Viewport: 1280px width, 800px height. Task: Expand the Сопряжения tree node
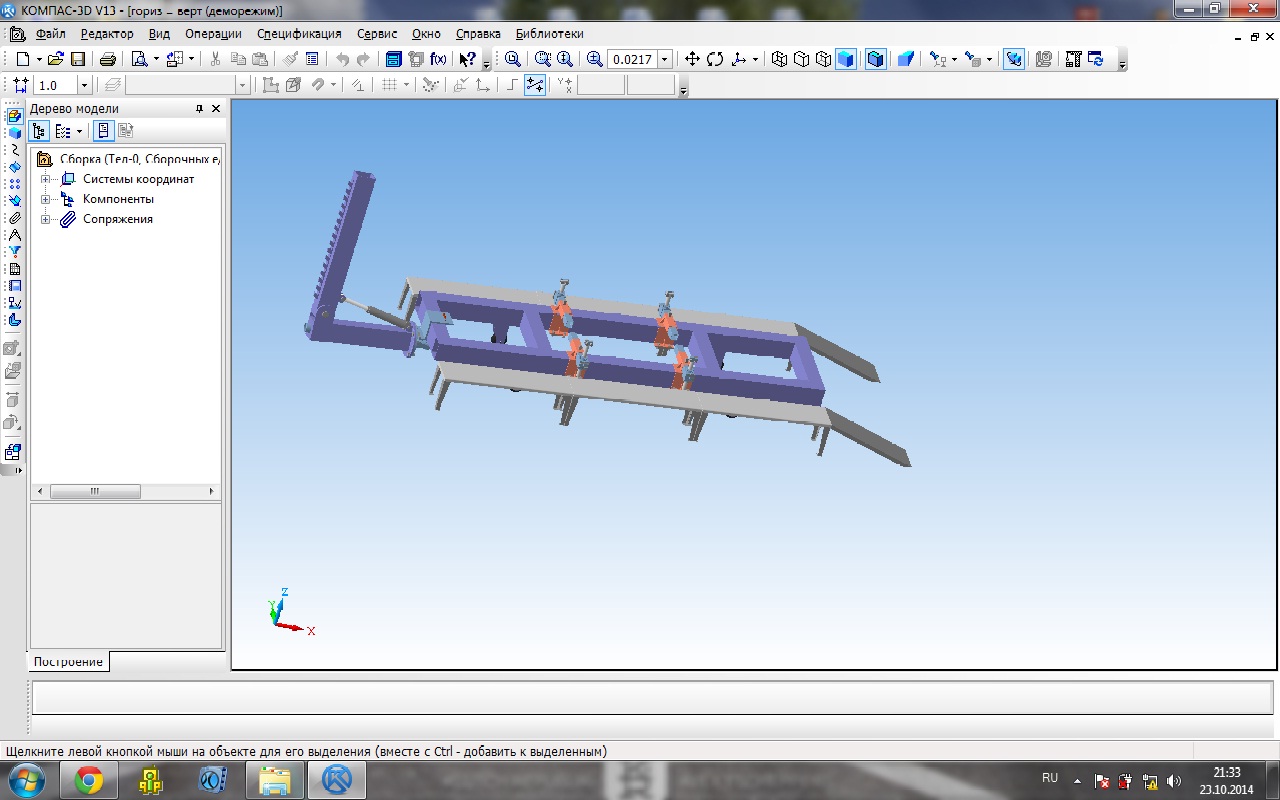[45, 219]
